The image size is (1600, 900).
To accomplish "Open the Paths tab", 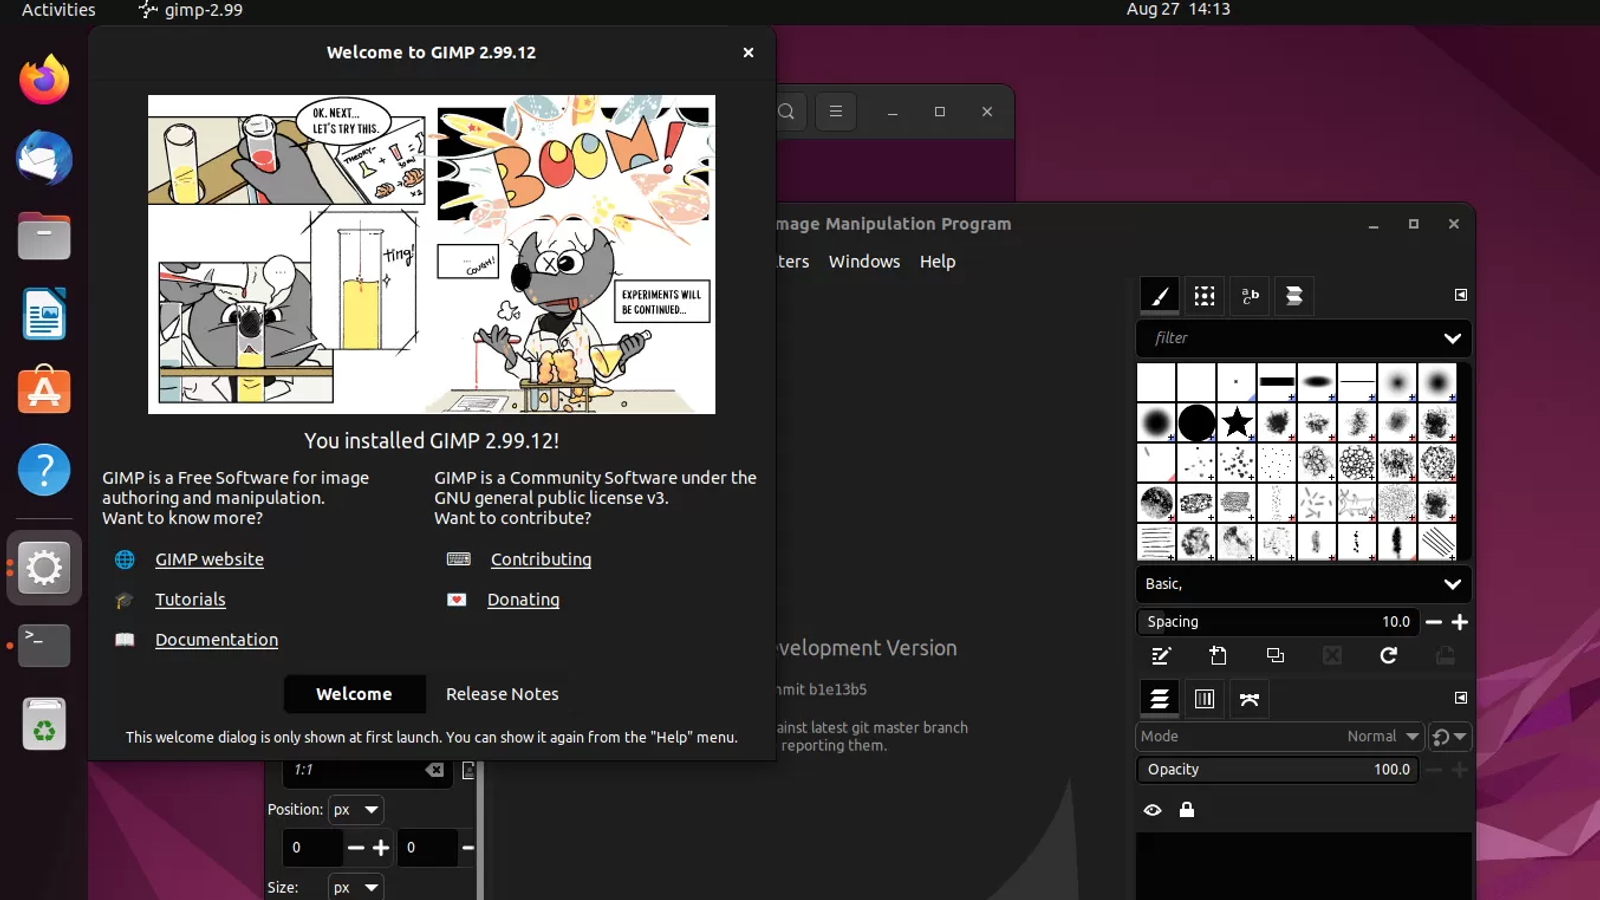I will point(1249,699).
